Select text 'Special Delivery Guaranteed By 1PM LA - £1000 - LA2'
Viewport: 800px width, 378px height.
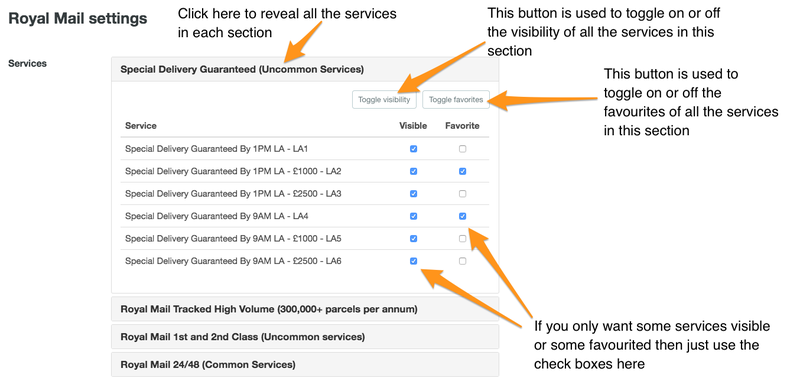click(x=233, y=171)
